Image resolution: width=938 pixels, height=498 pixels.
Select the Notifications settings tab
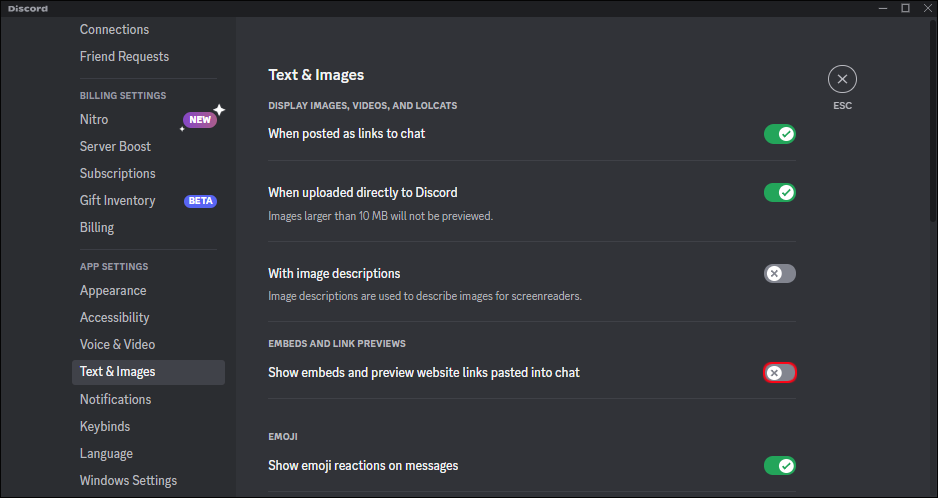point(116,400)
